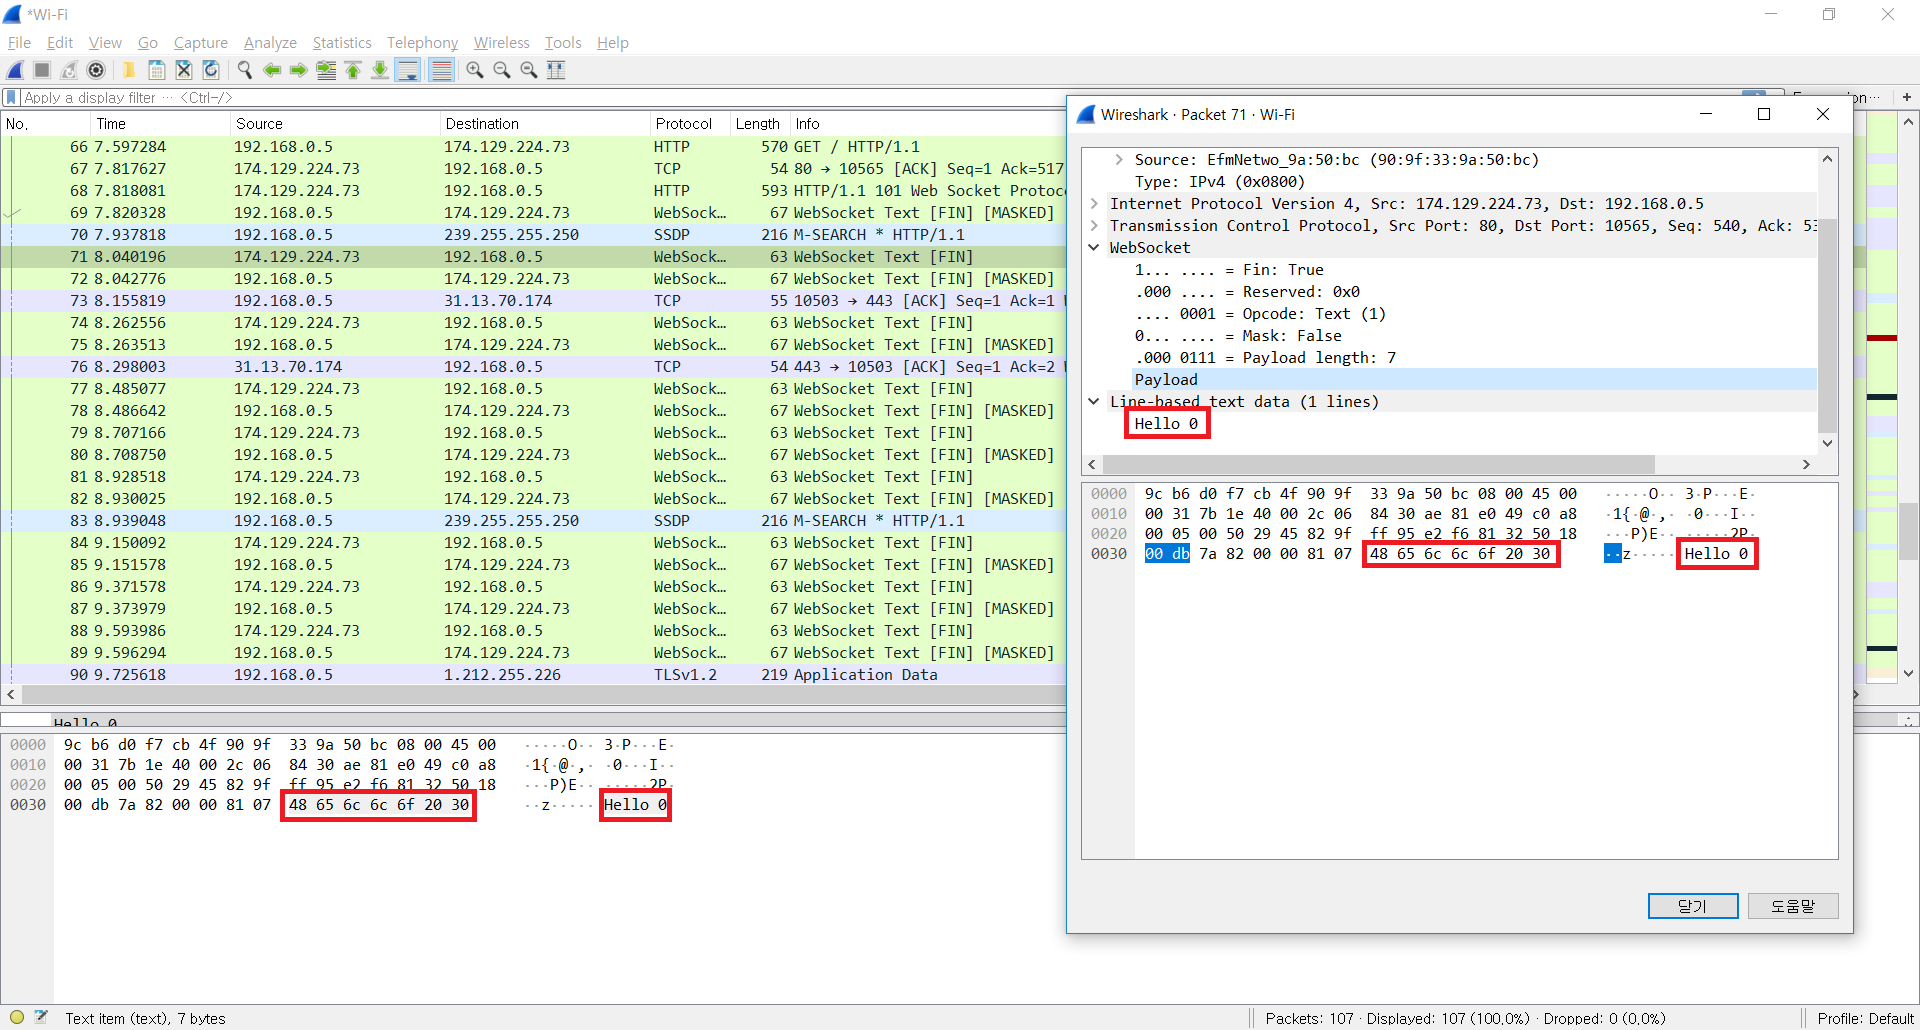
Task: Select packet 70 SSDP M-SEARCH row
Action: coord(535,235)
